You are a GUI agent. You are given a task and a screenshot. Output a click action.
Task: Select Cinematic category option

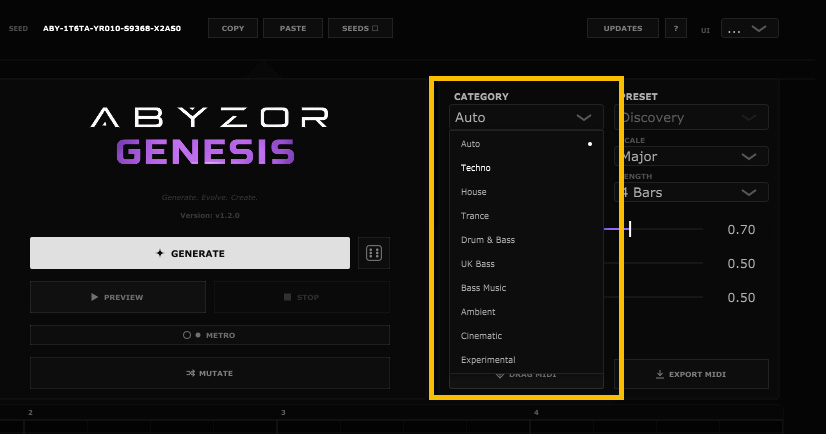tap(526, 336)
